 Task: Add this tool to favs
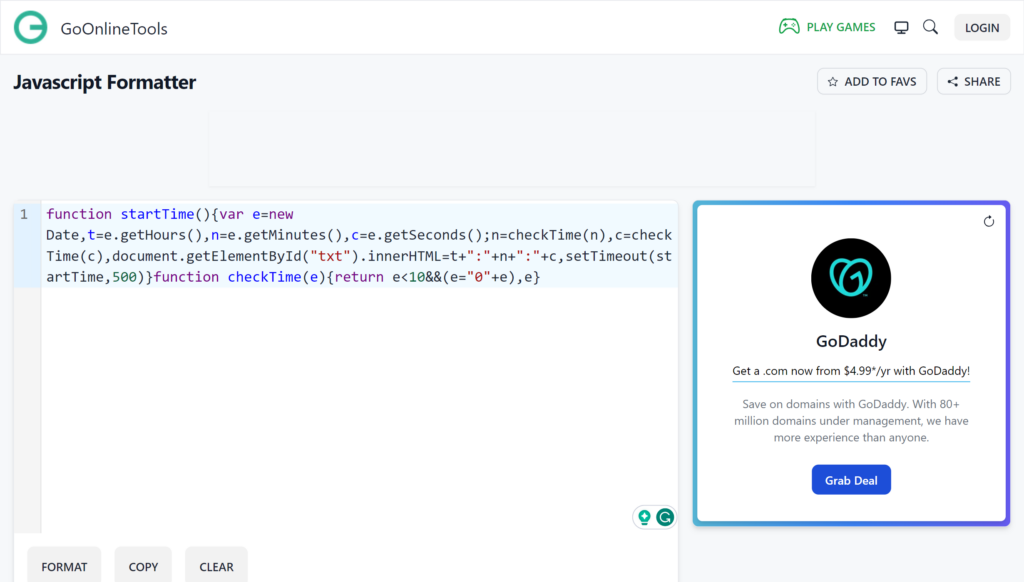click(872, 82)
